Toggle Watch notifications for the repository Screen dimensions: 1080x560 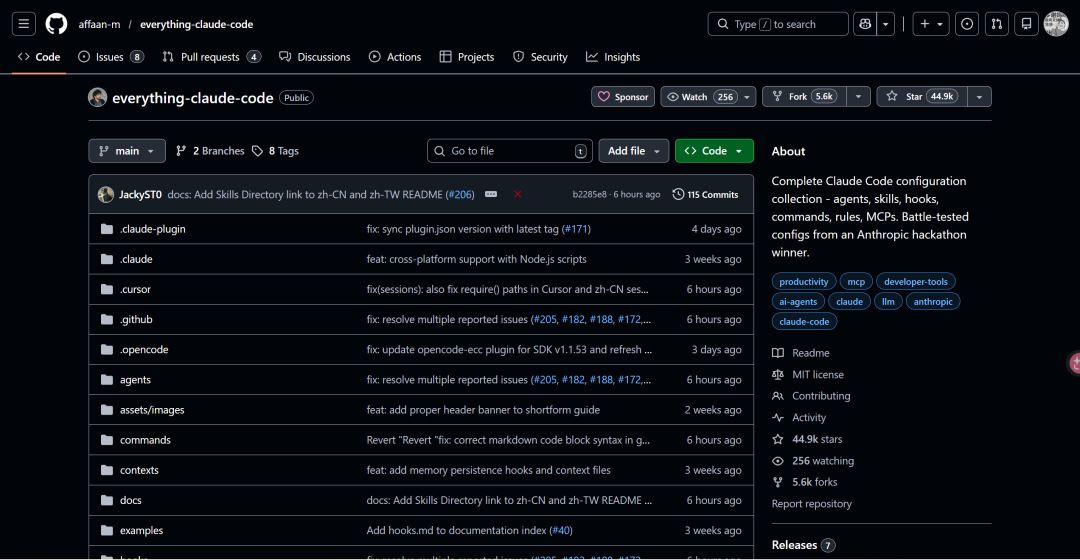coord(701,97)
